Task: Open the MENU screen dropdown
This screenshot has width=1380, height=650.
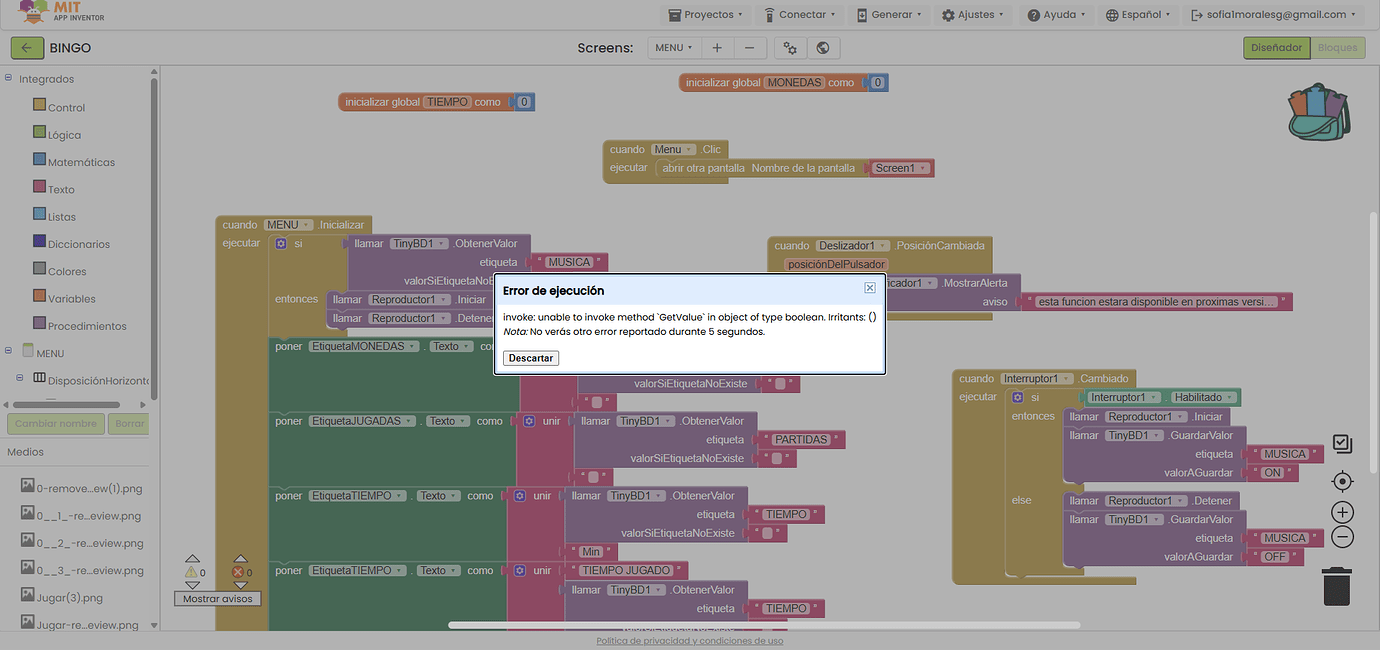Action: [674, 48]
